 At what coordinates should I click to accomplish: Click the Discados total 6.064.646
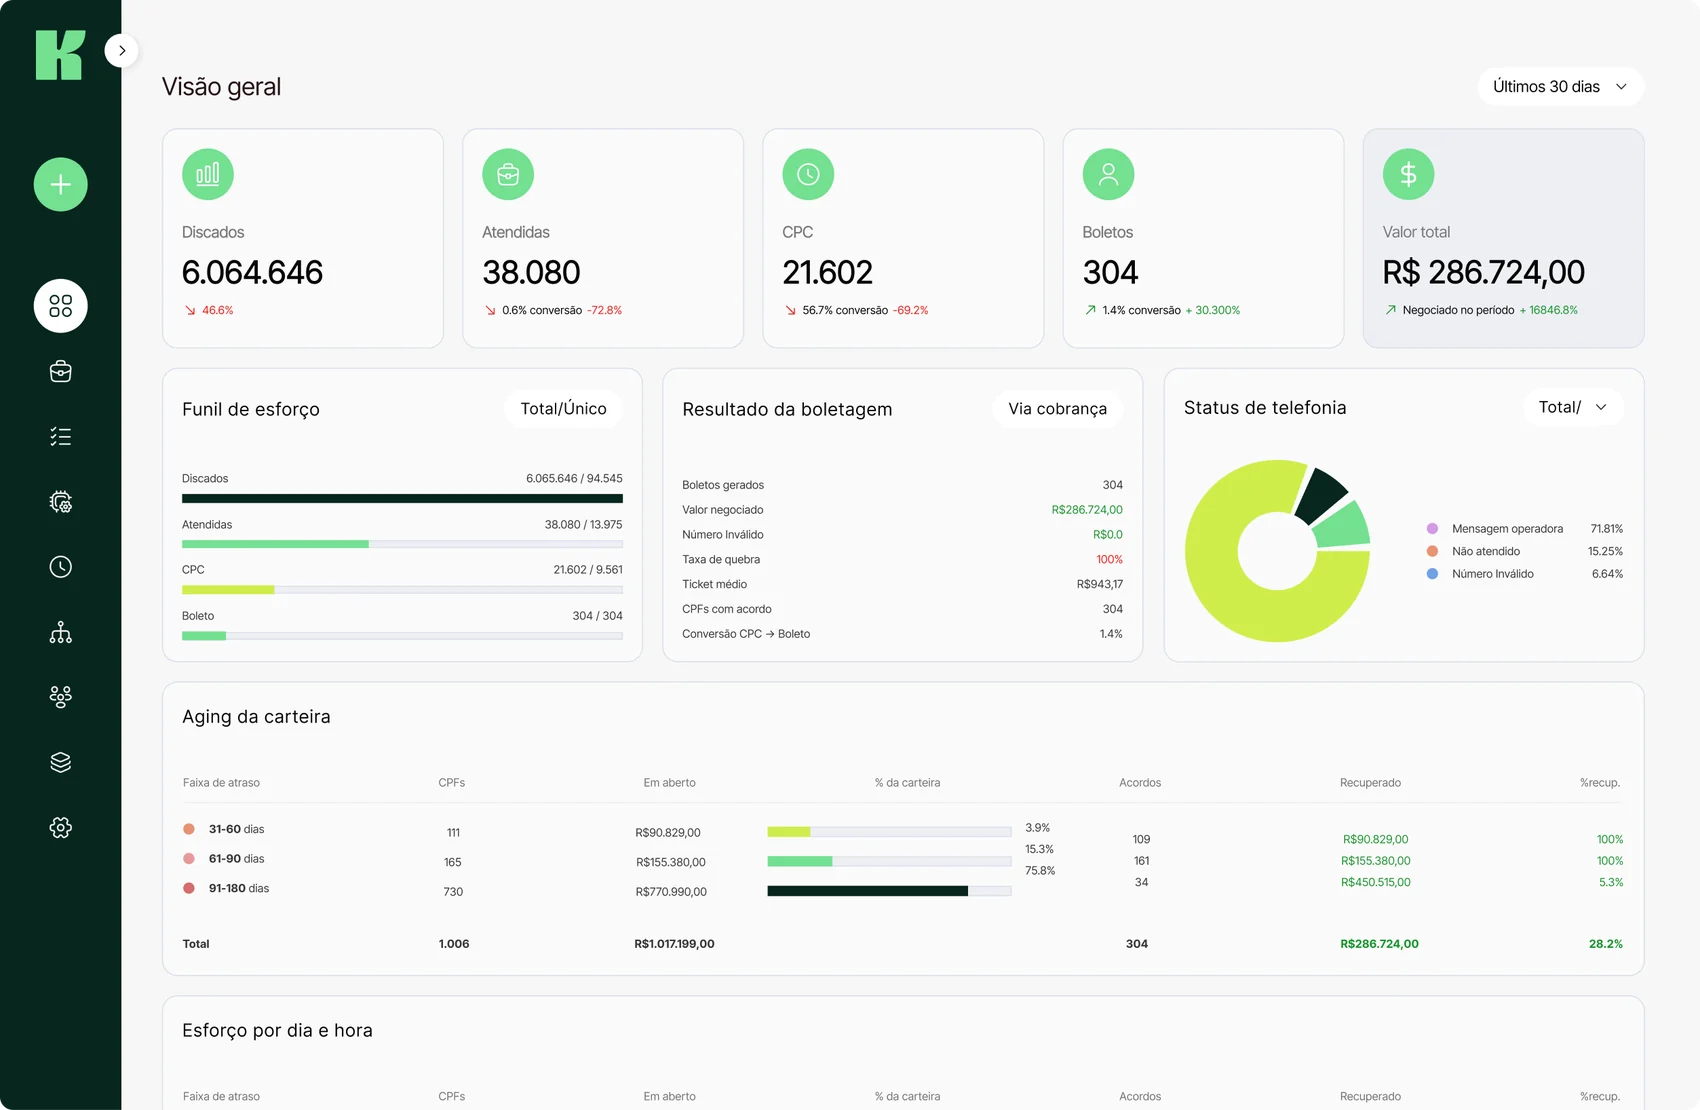coord(252,272)
